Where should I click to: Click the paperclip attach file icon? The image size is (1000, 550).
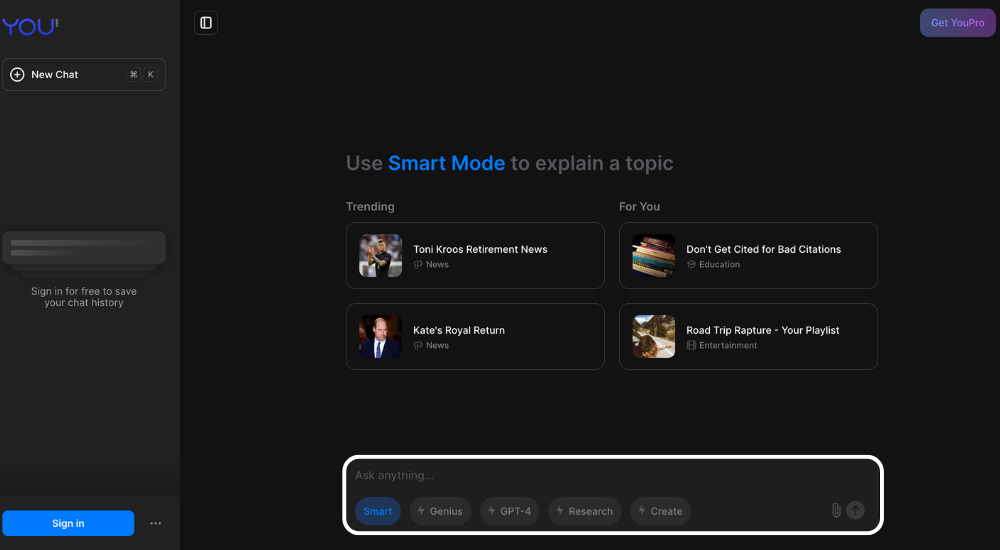coord(835,510)
